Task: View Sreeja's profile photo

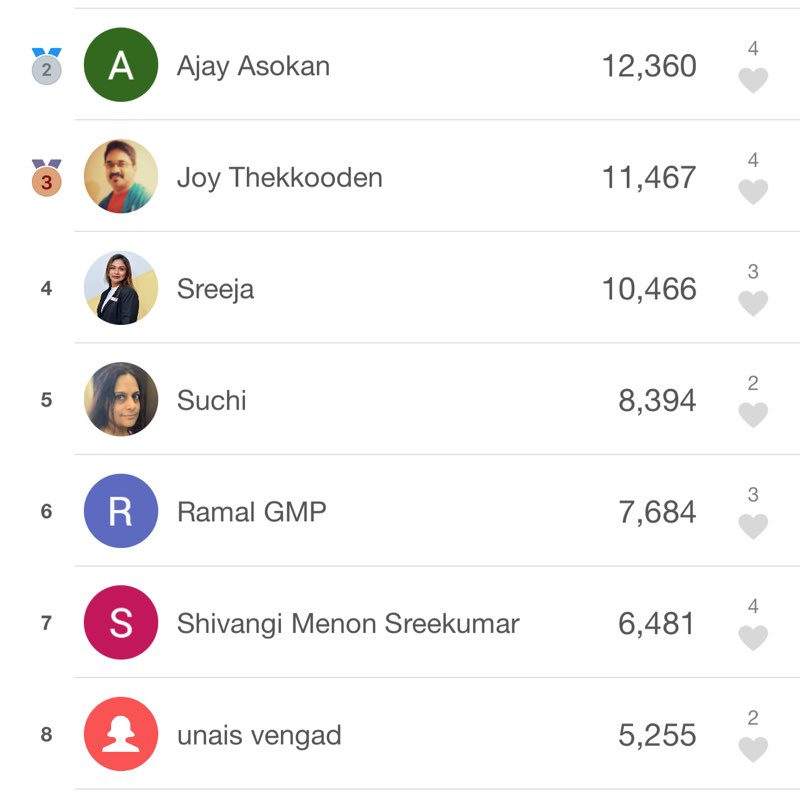Action: (121, 288)
